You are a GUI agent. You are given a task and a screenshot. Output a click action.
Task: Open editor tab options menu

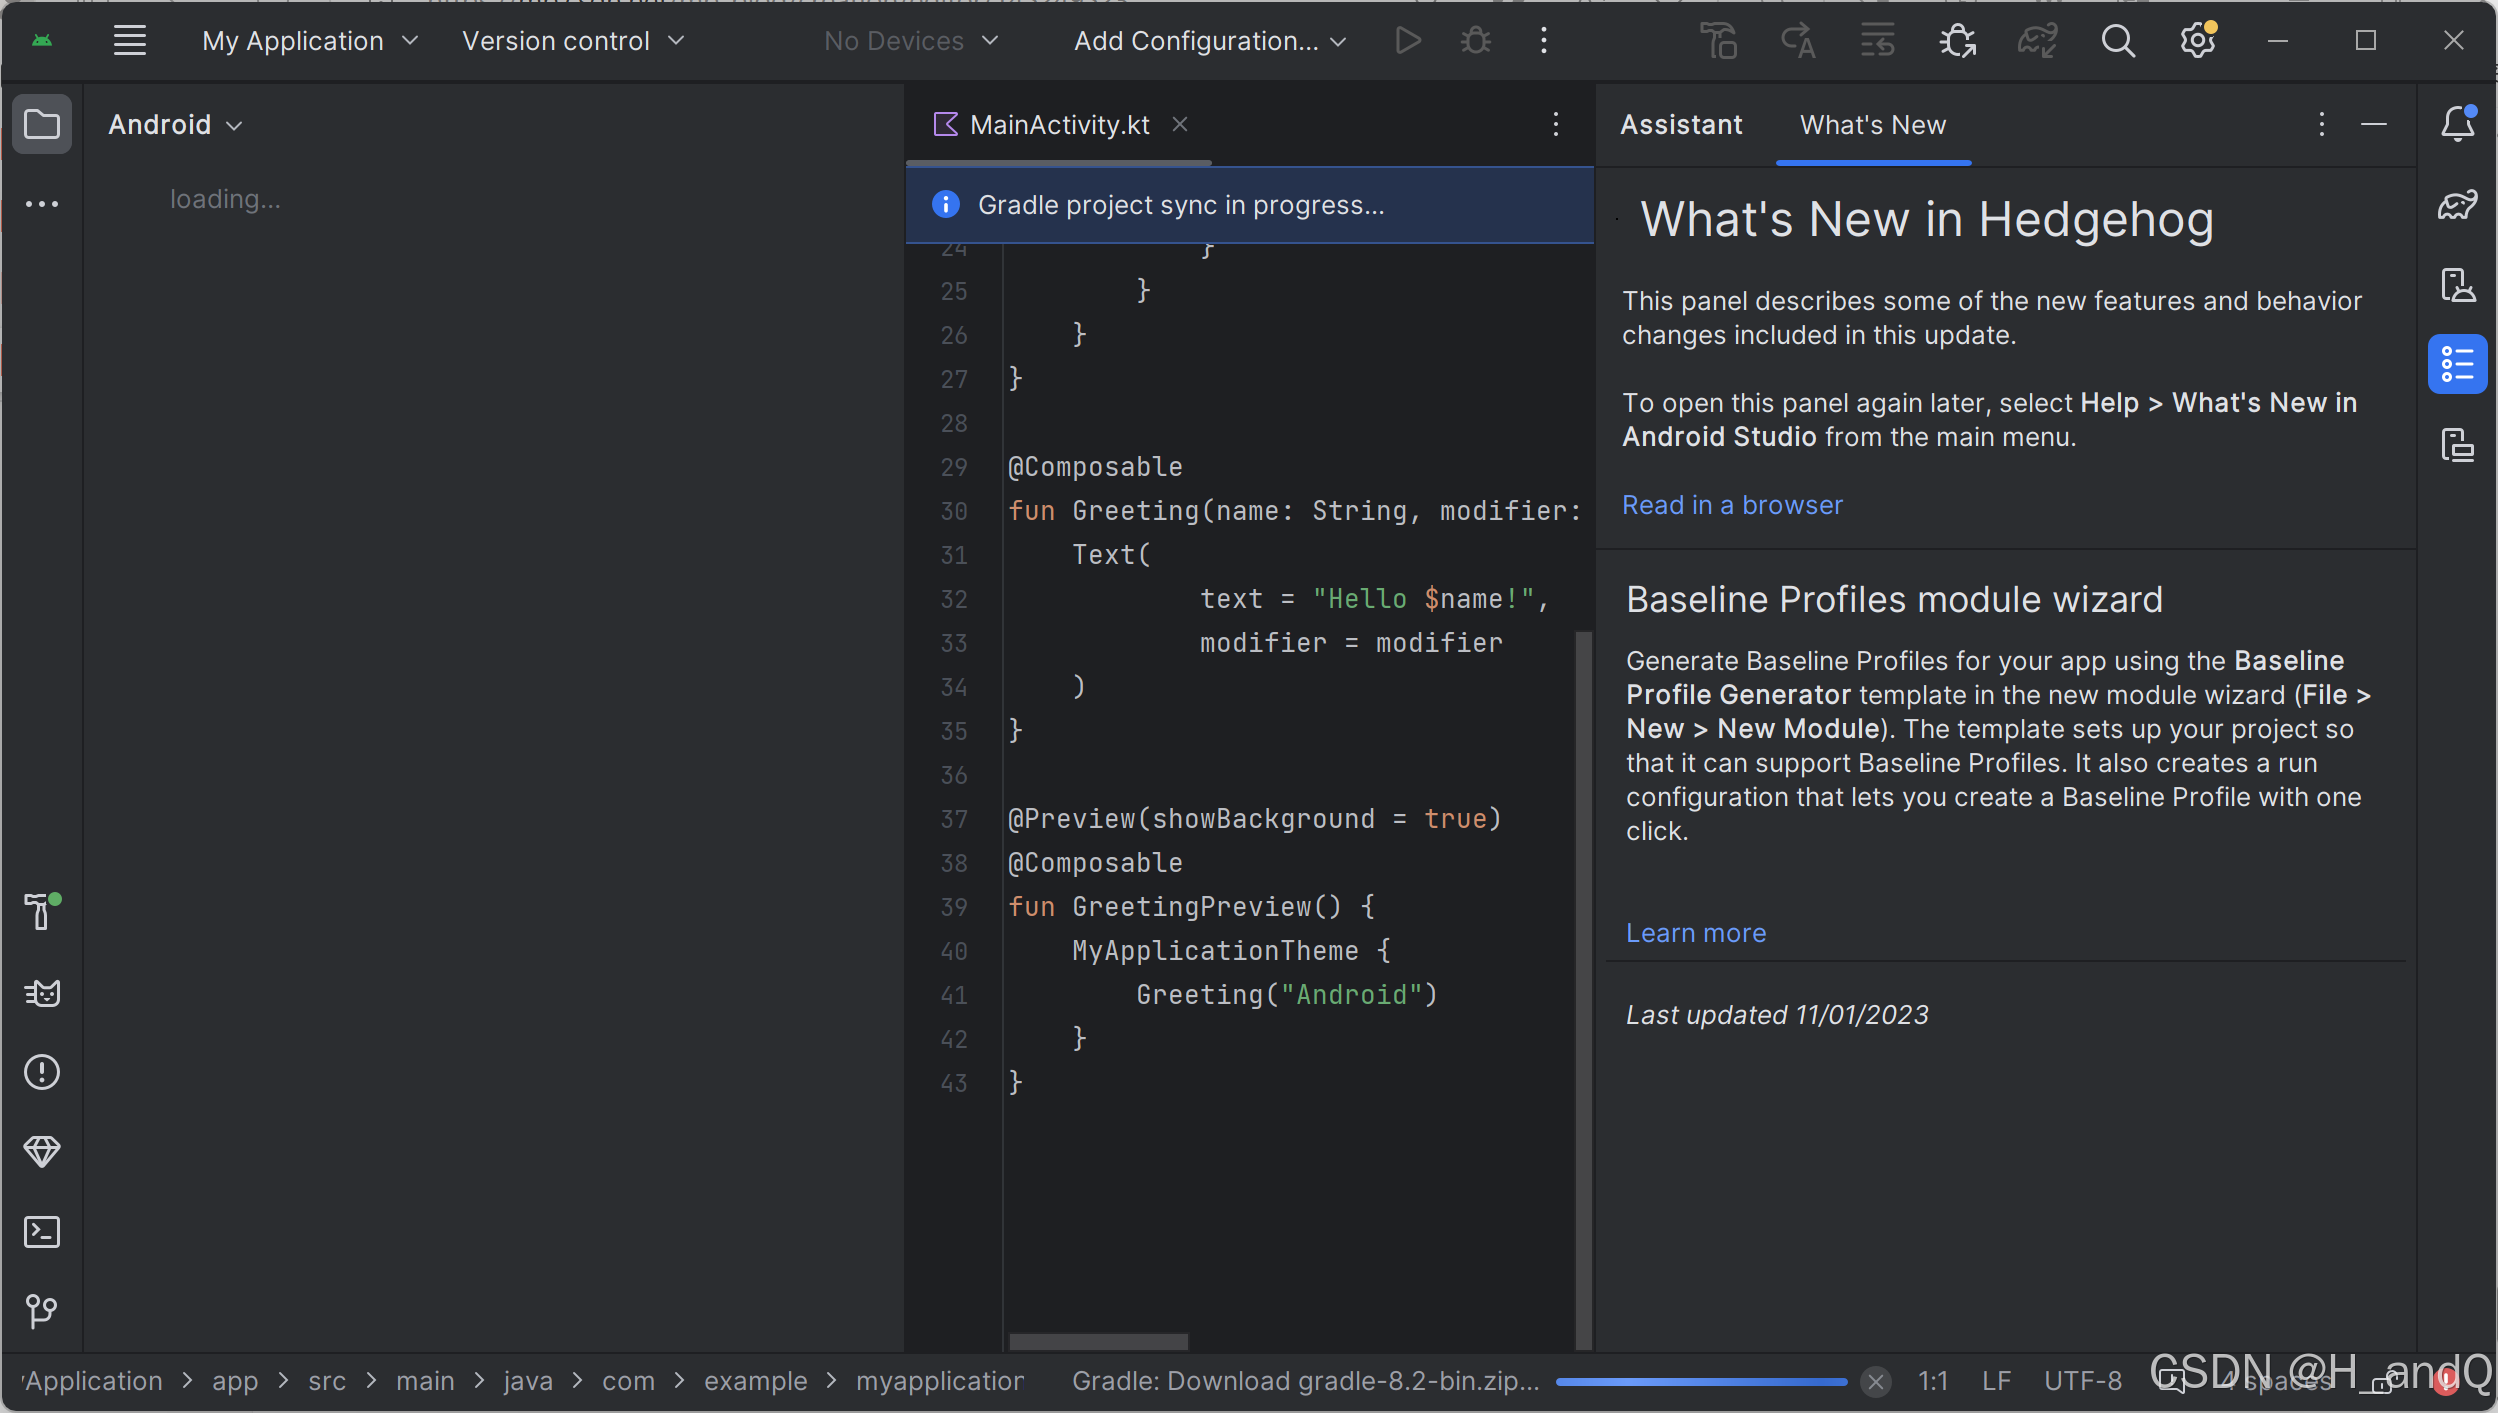1556,124
